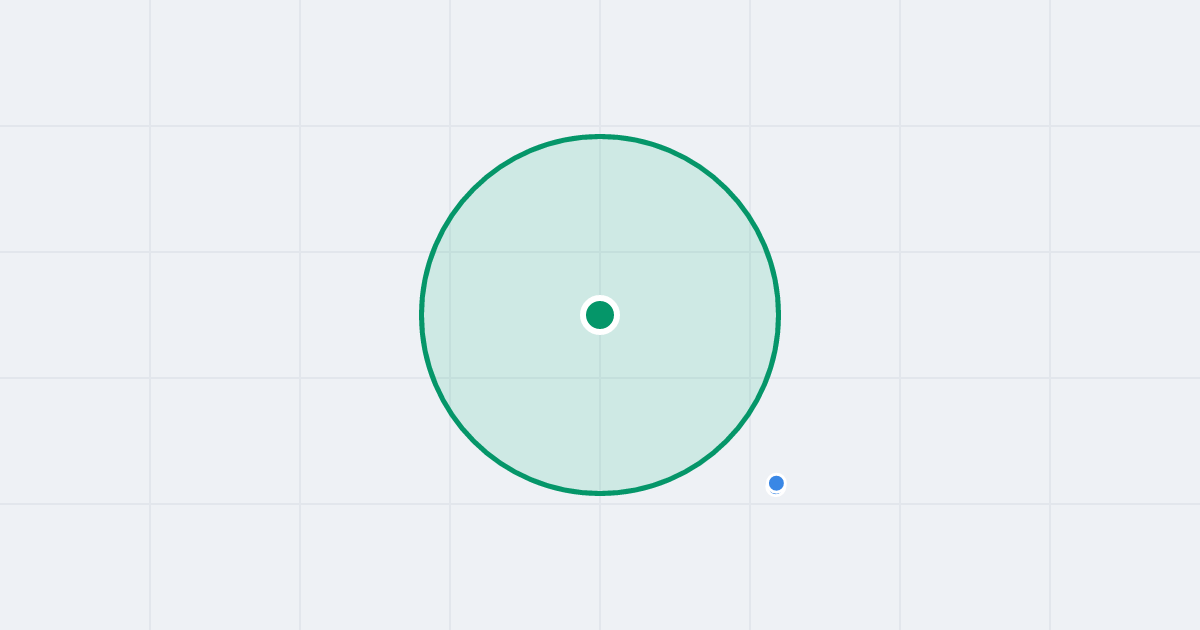Viewport: 1200px width, 630px height.
Task: Click the green center dot of circle
Action: (x=600, y=315)
